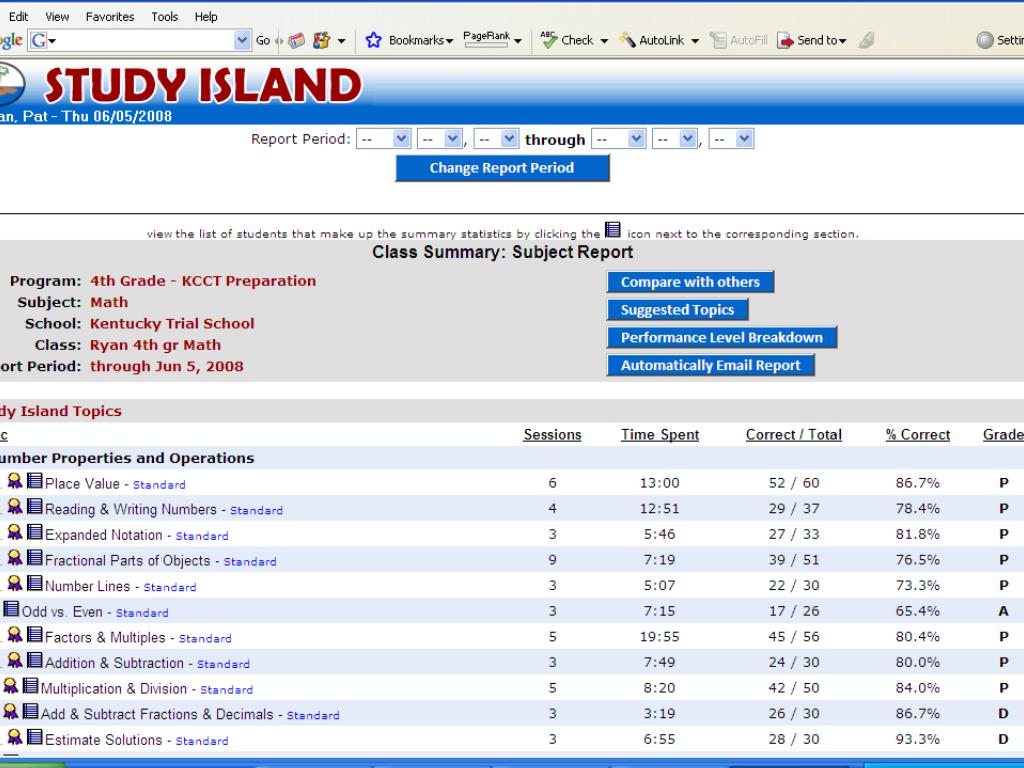
Task: Sort by the Sessions column header
Action: click(x=552, y=435)
